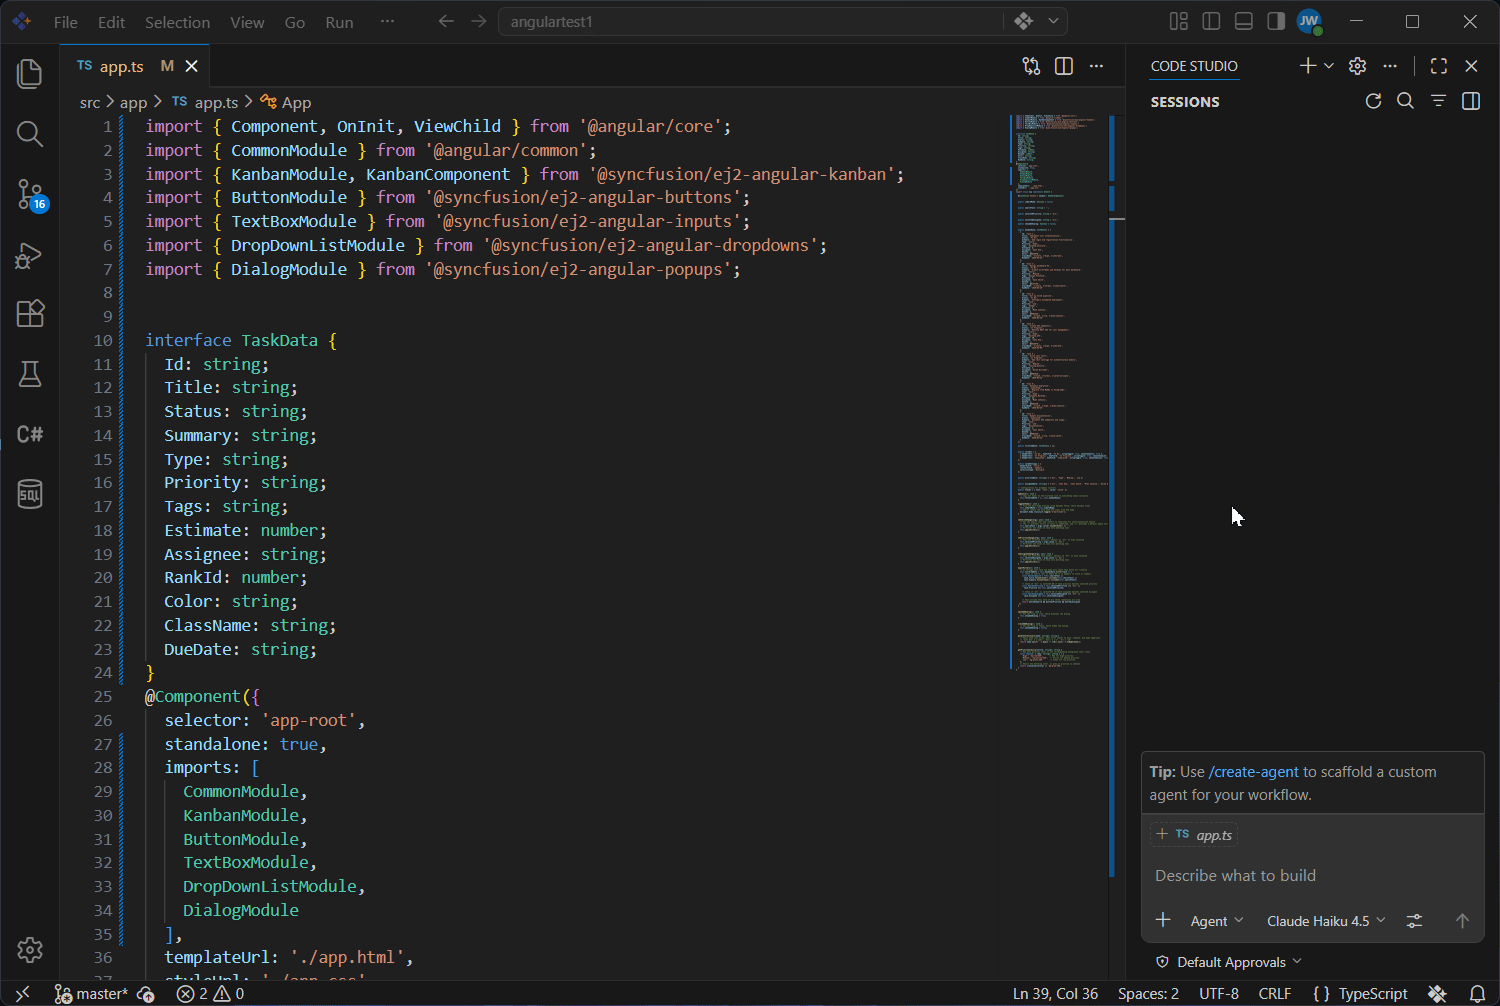The width and height of the screenshot is (1500, 1006).
Task: Open Manage gear in activity bar
Action: pos(30,949)
